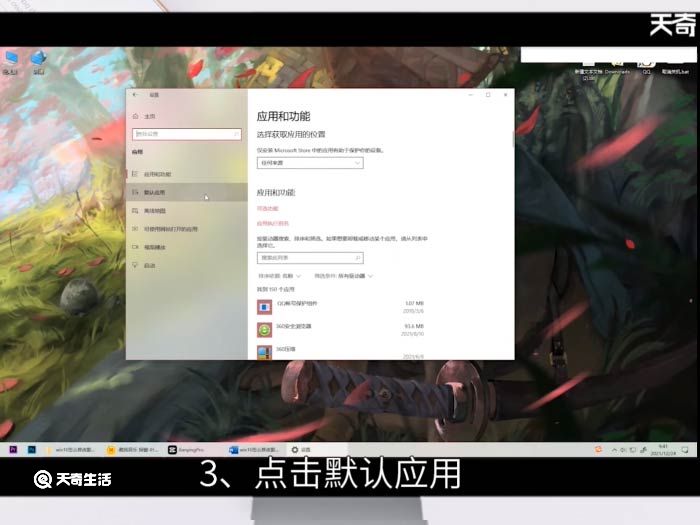Select the QQ desktop shortcut label
This screenshot has height=525, width=700.
click(646, 71)
